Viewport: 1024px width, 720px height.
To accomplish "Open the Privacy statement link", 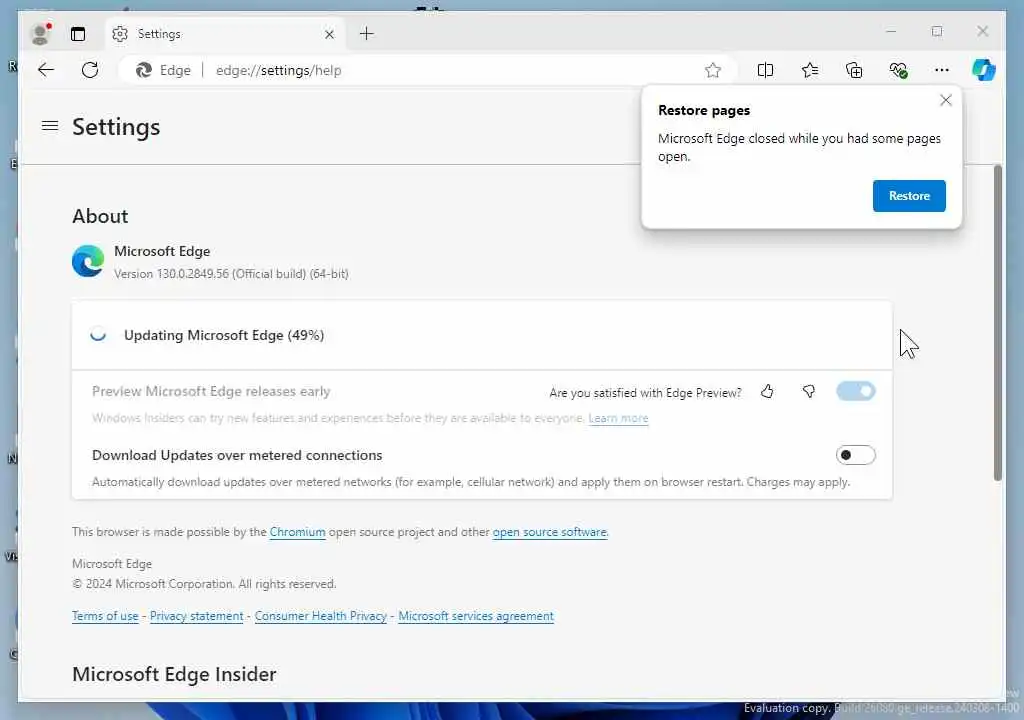I will pos(197,616).
